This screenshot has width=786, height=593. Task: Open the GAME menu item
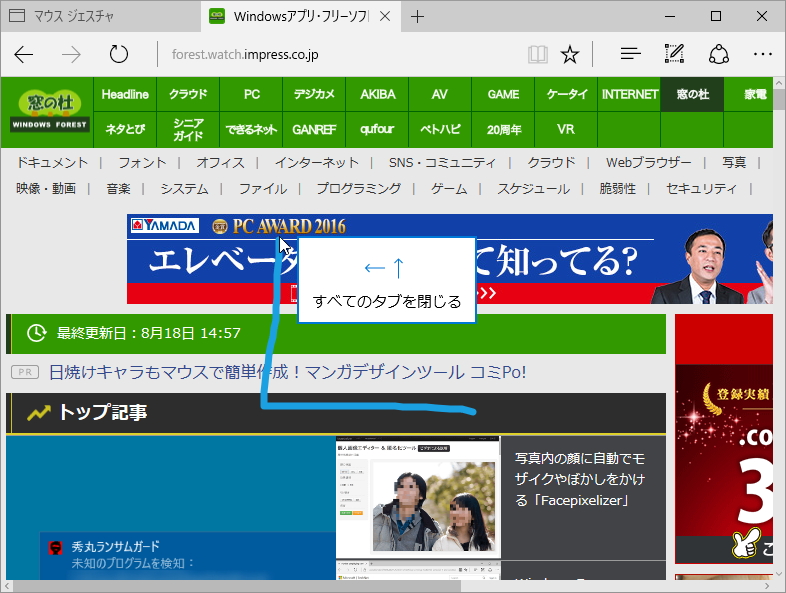click(x=503, y=94)
